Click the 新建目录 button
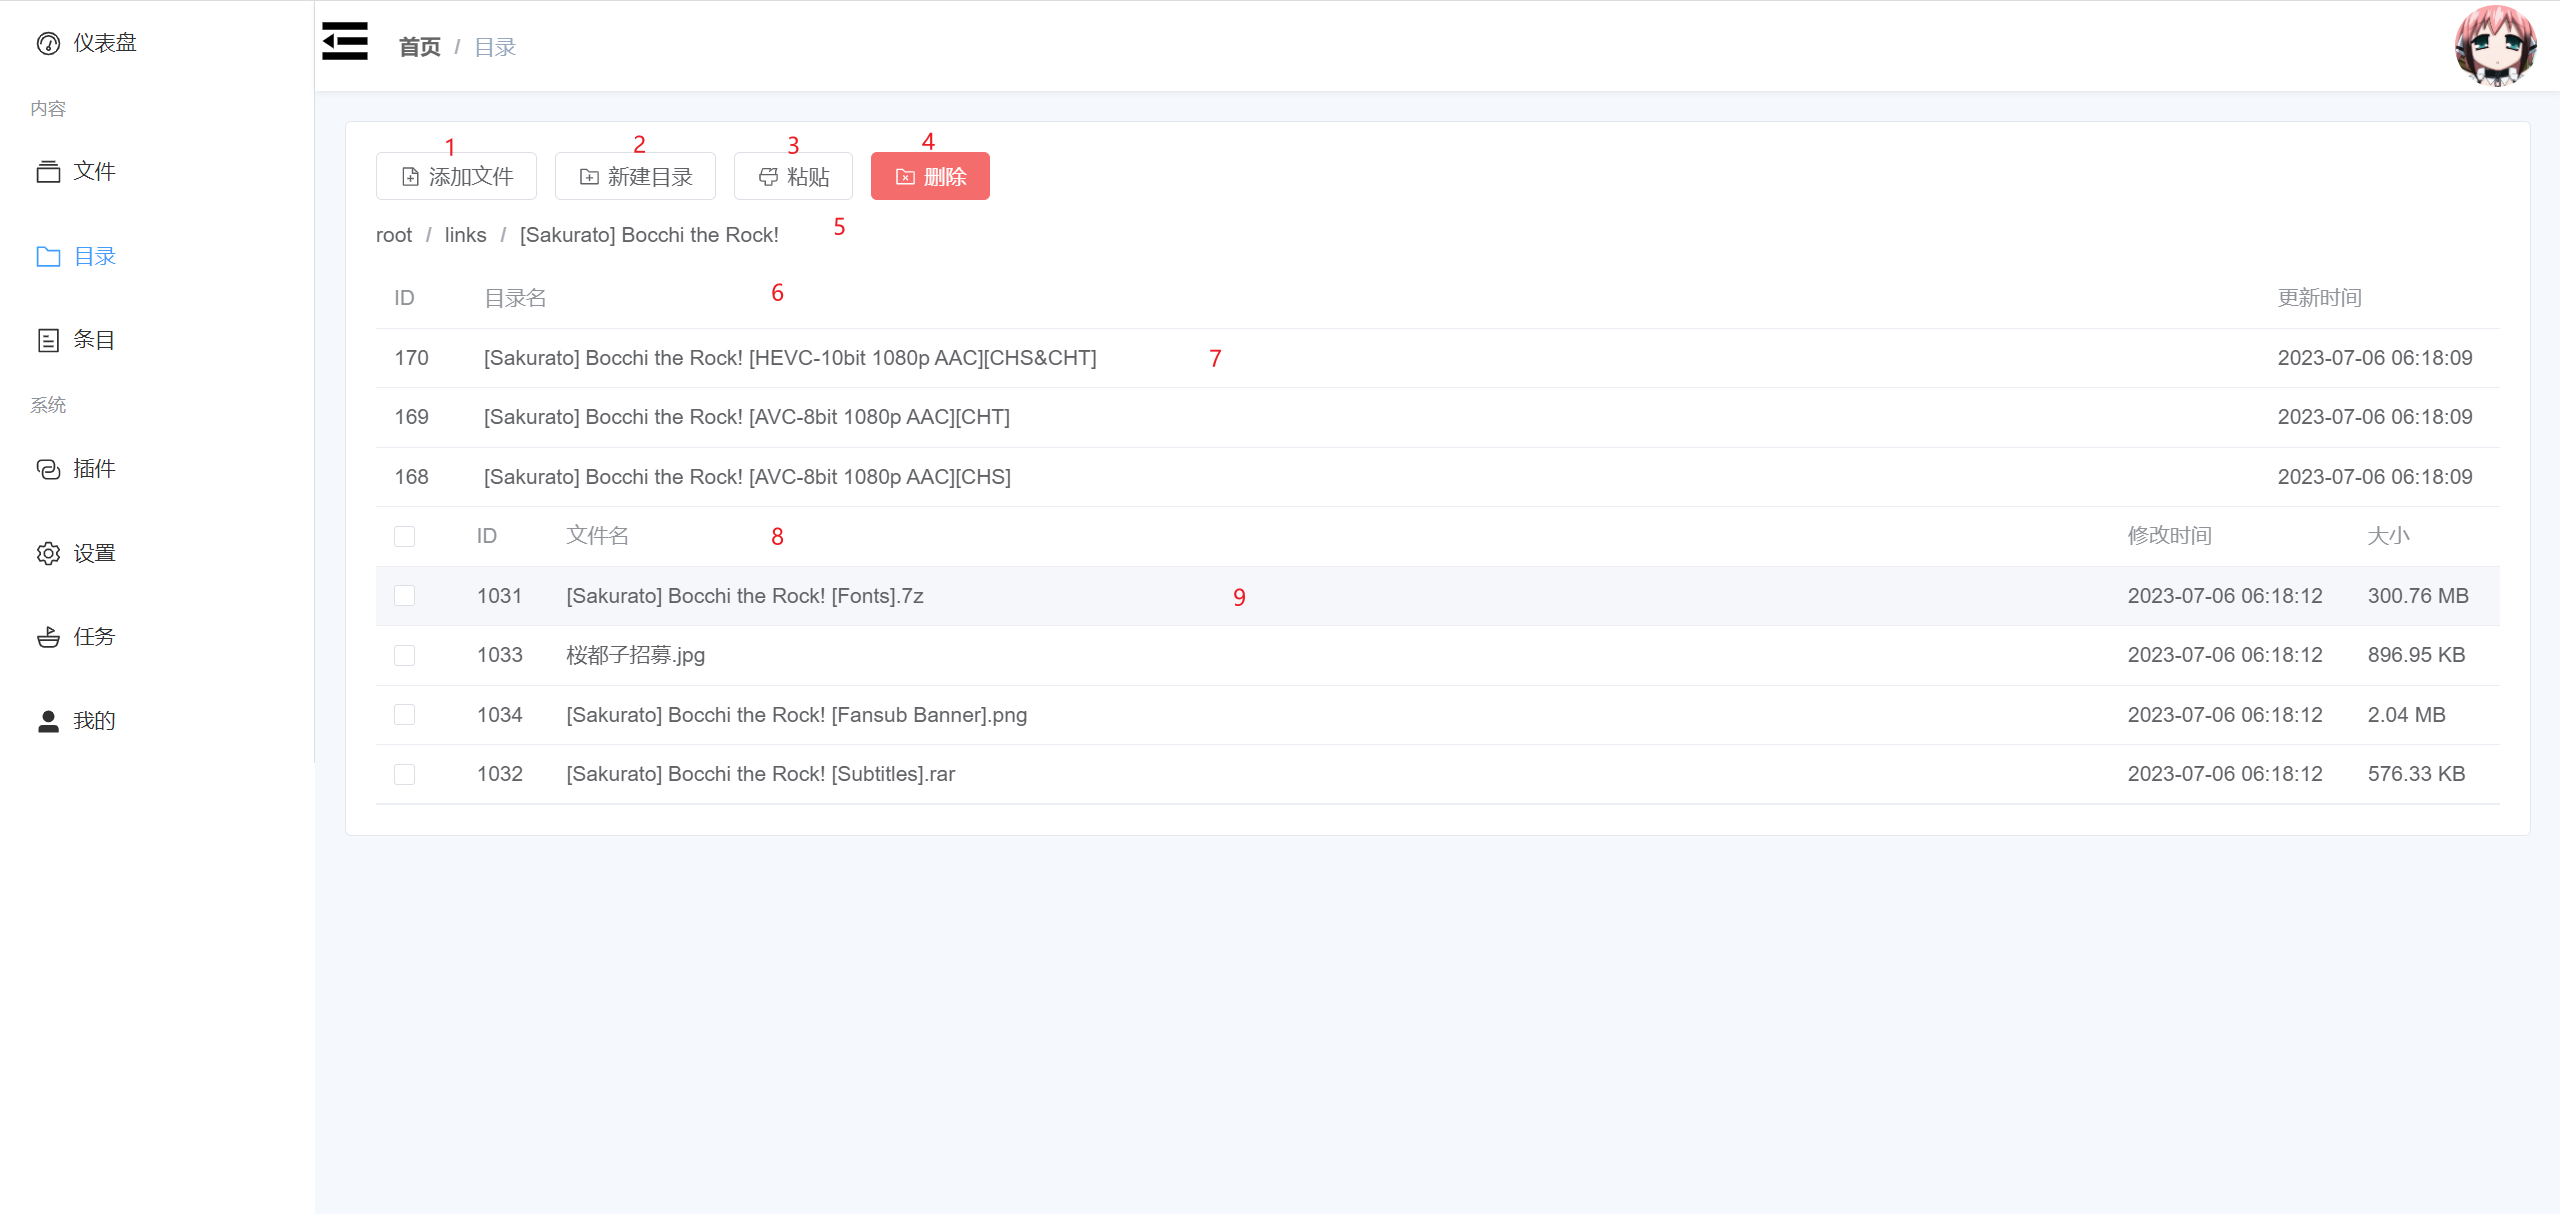This screenshot has height=1214, width=2560. (x=635, y=176)
